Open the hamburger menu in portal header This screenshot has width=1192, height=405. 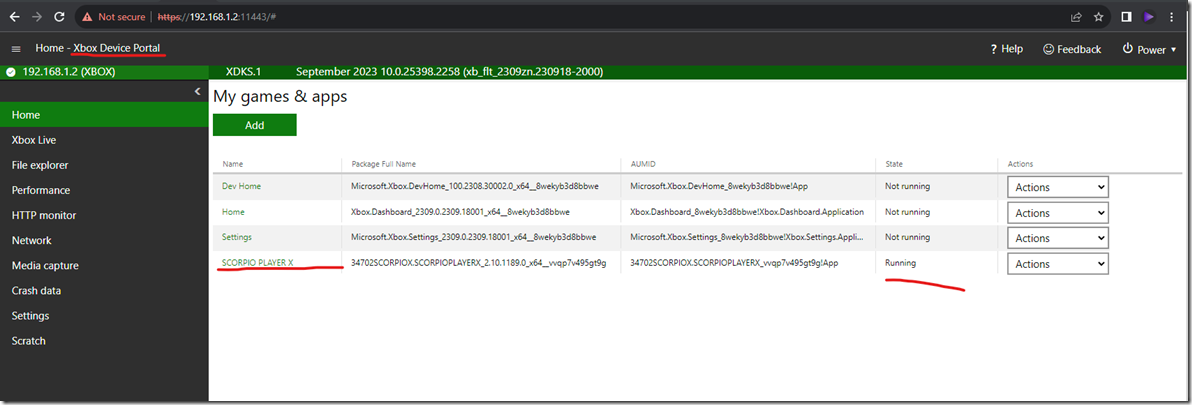[16, 49]
